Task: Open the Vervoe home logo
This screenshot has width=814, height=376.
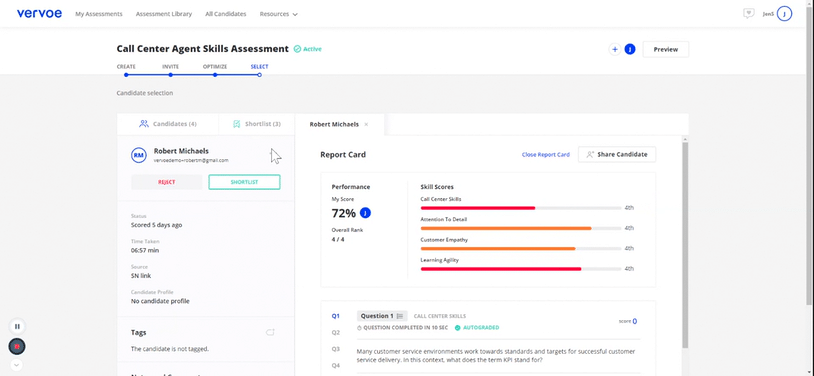Action: point(39,14)
